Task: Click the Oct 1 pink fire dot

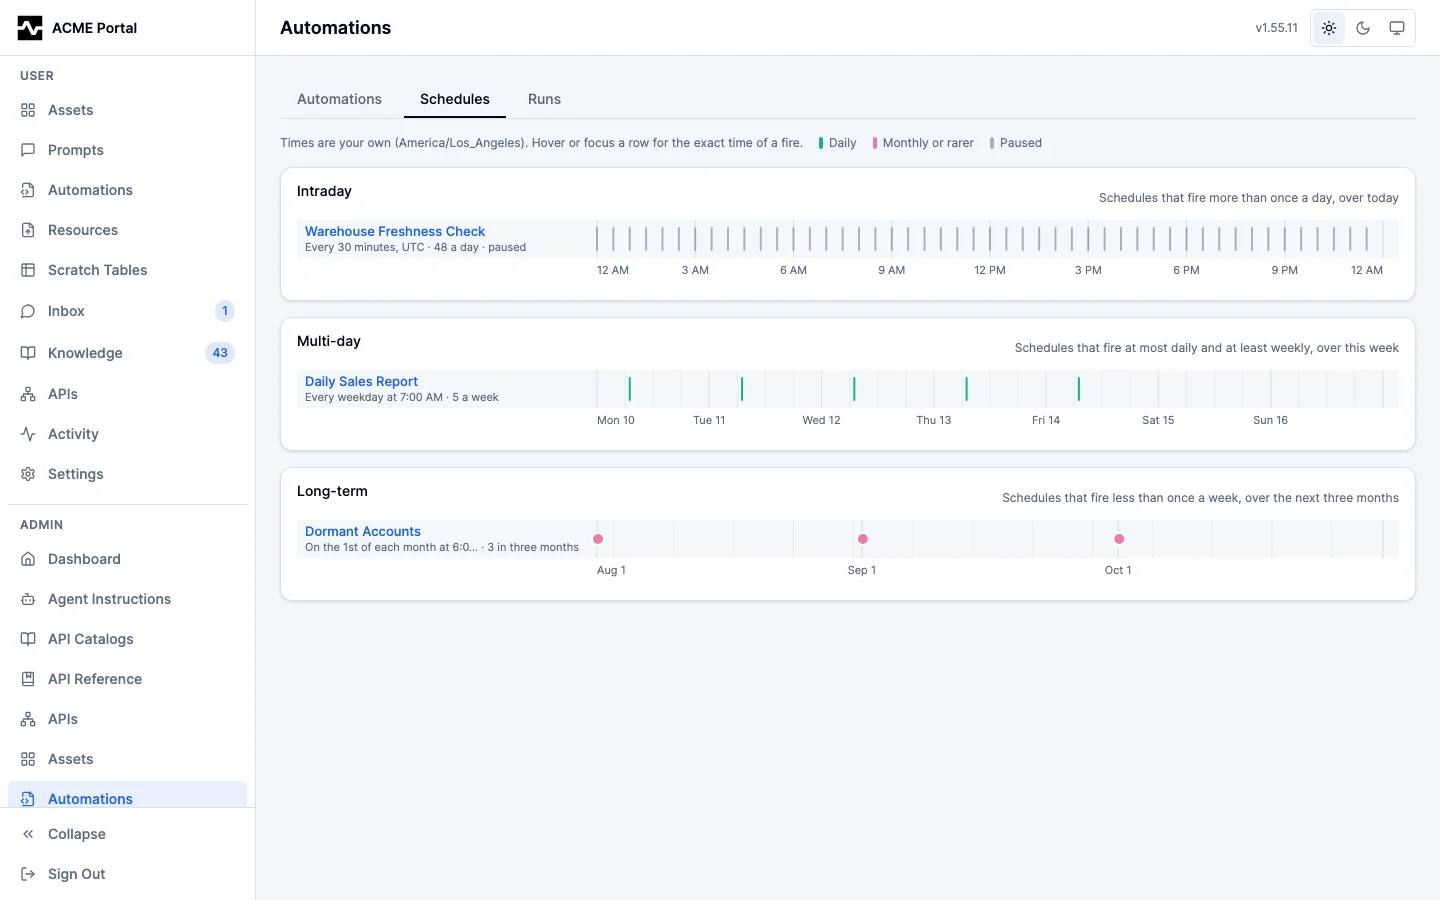Action: tap(1119, 539)
